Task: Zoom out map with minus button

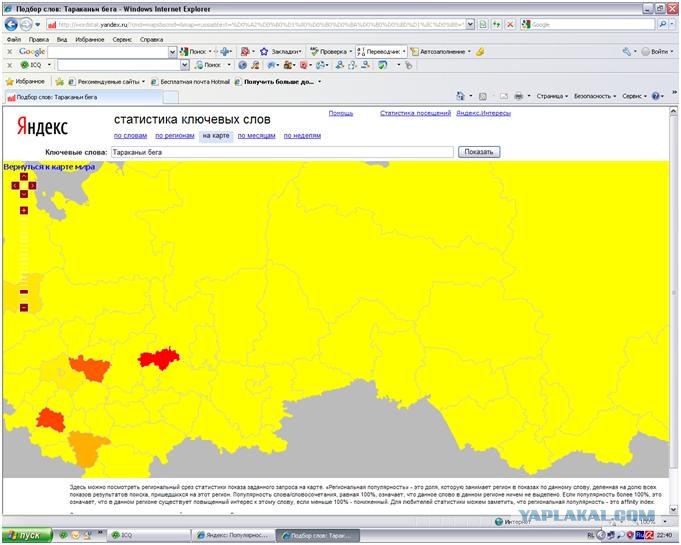Action: pos(24,308)
